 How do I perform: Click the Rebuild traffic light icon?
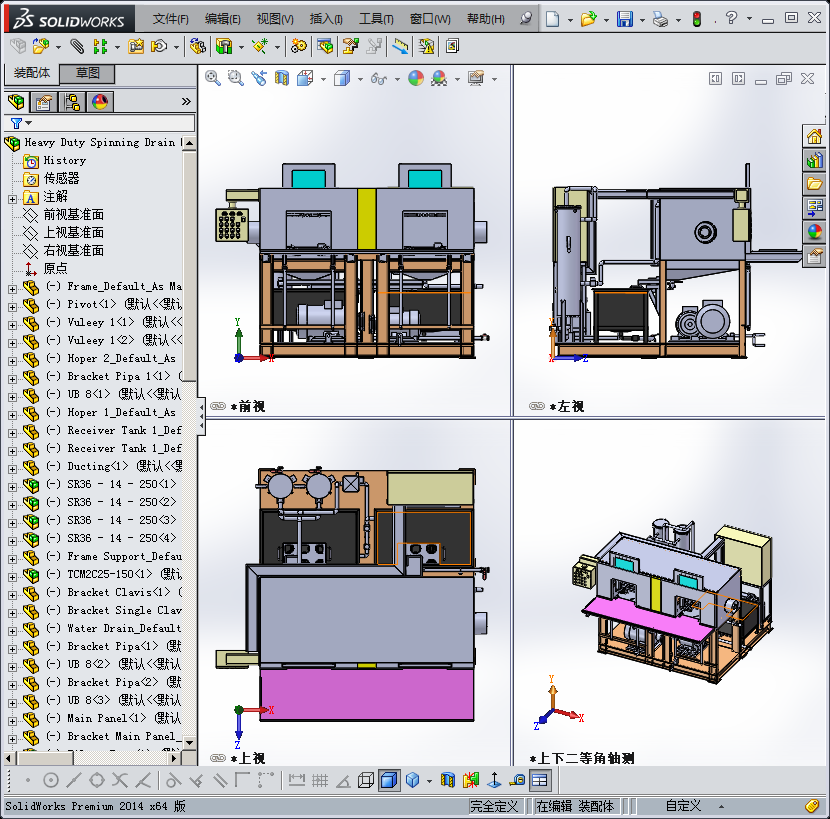[697, 19]
